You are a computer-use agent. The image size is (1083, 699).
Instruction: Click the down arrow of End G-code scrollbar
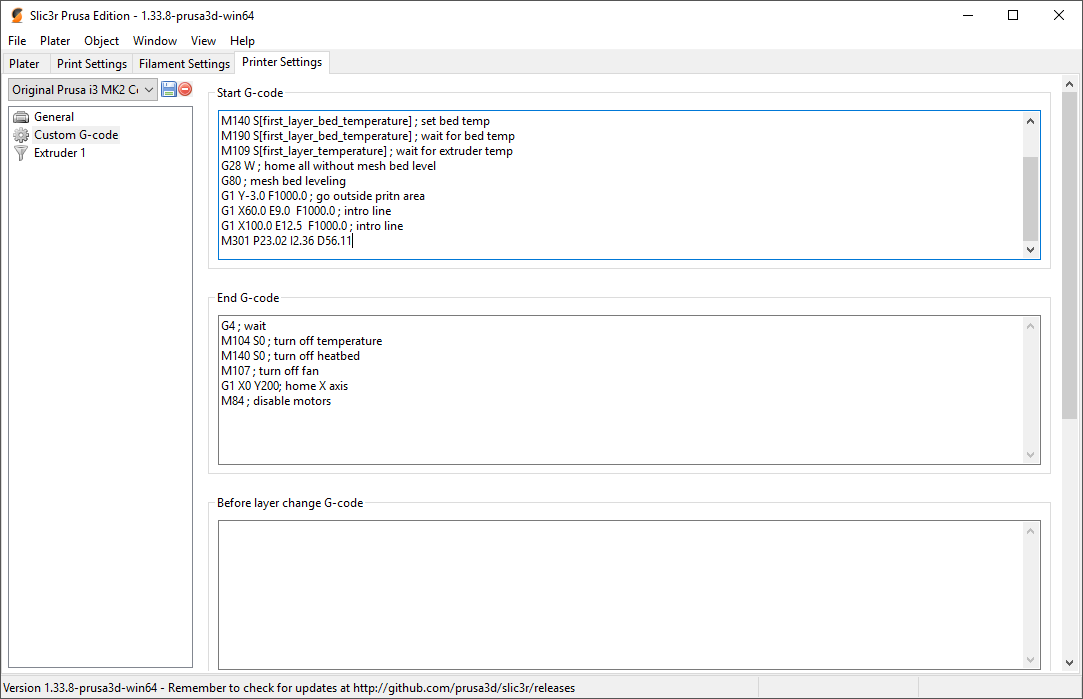click(x=1031, y=456)
